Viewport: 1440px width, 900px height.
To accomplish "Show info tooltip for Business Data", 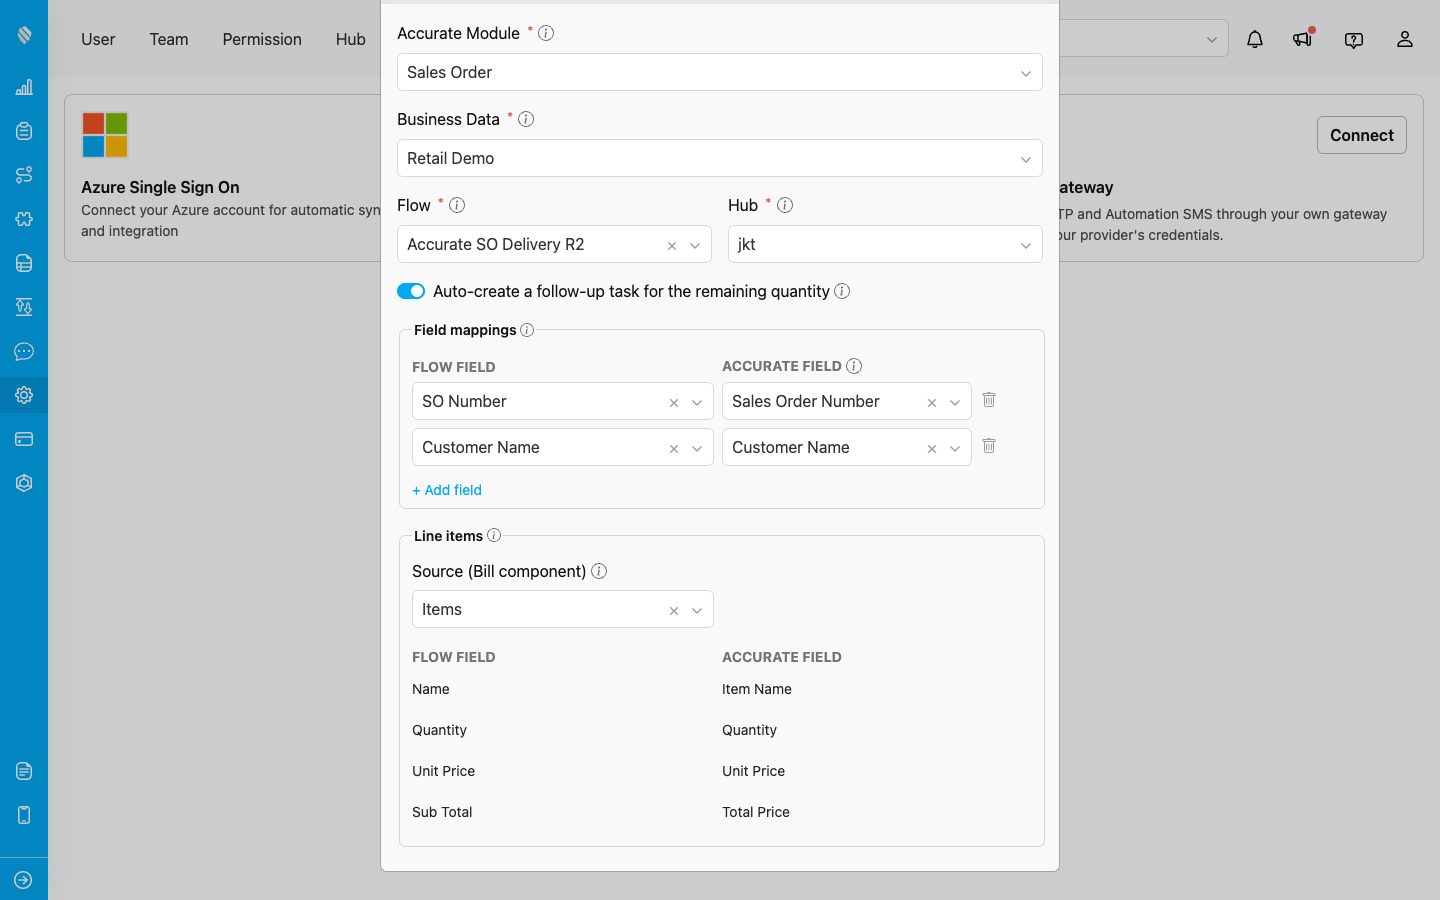I will click(x=526, y=119).
